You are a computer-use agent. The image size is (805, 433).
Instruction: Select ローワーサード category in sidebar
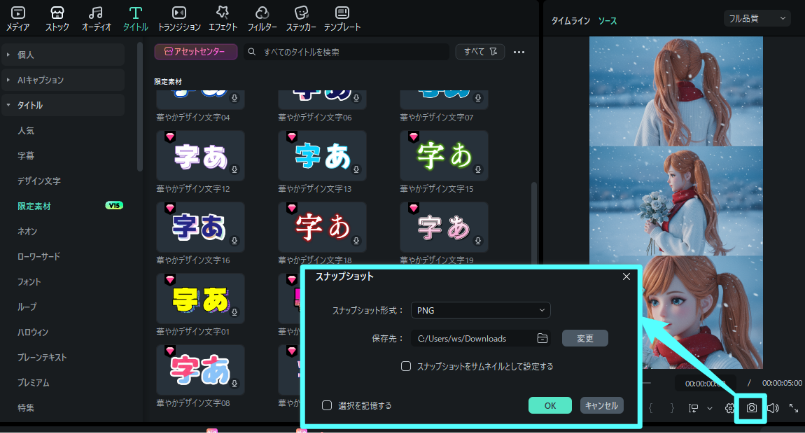(39, 256)
